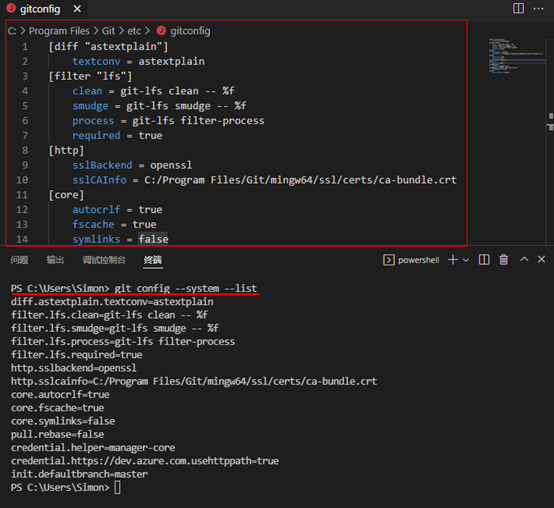Viewport: 554px width, 508px height.
Task: Switch to the 输出 panel tab
Action: [55, 260]
